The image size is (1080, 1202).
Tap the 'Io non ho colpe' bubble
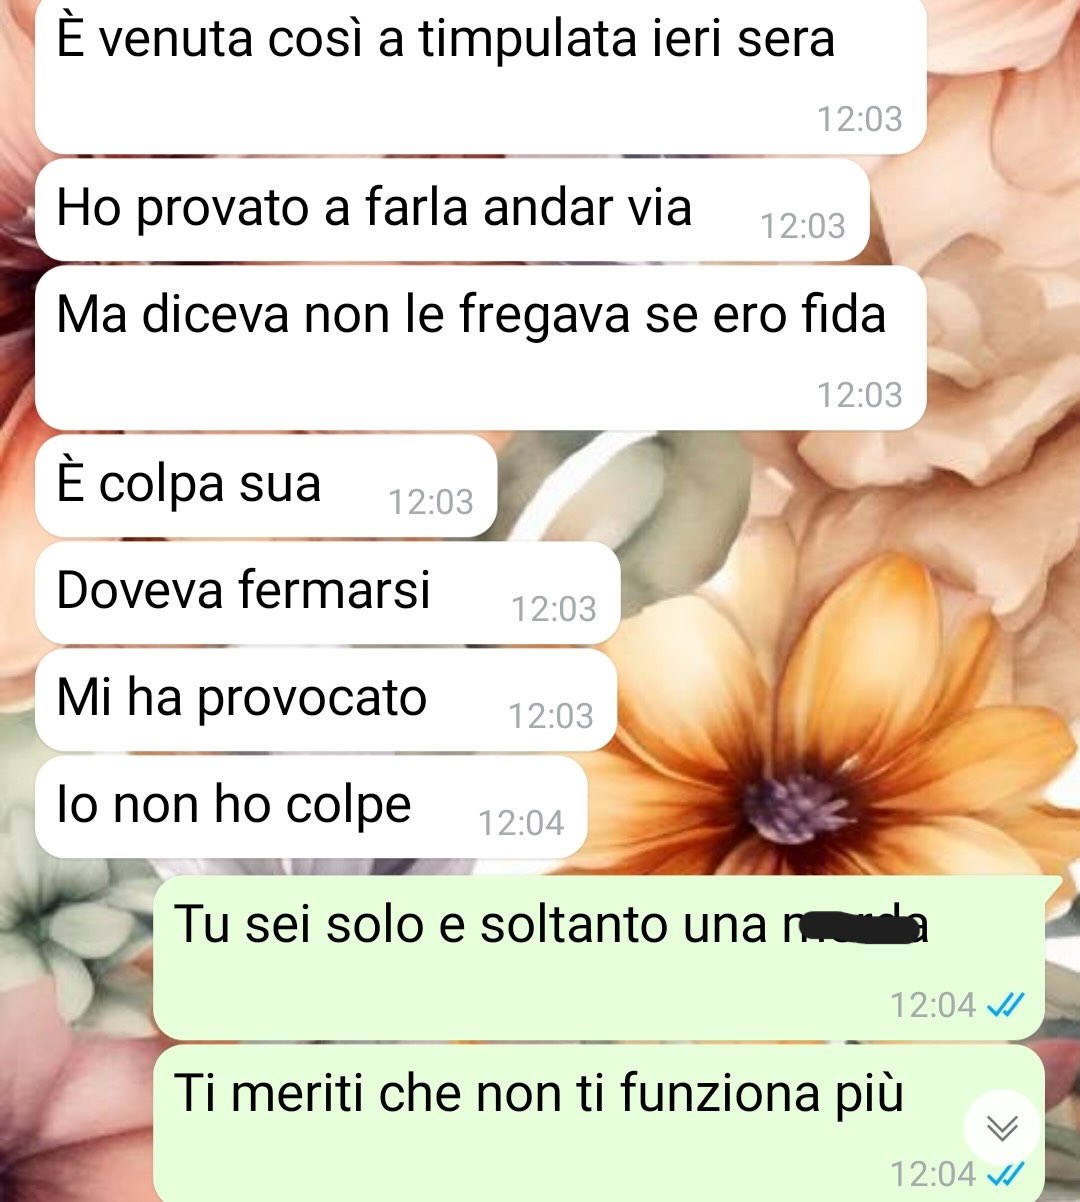(311, 807)
